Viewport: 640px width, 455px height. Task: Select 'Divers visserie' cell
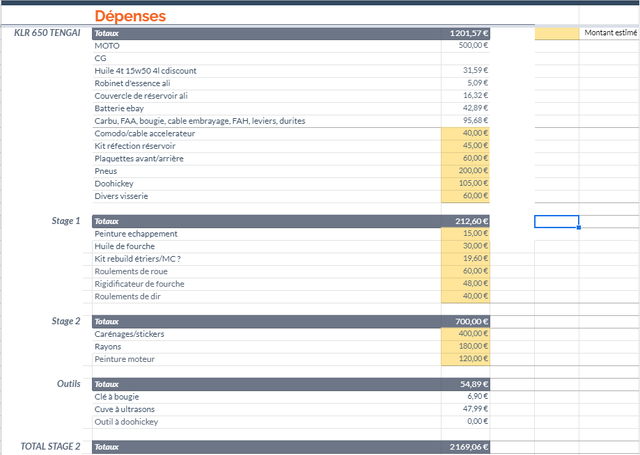coord(267,196)
